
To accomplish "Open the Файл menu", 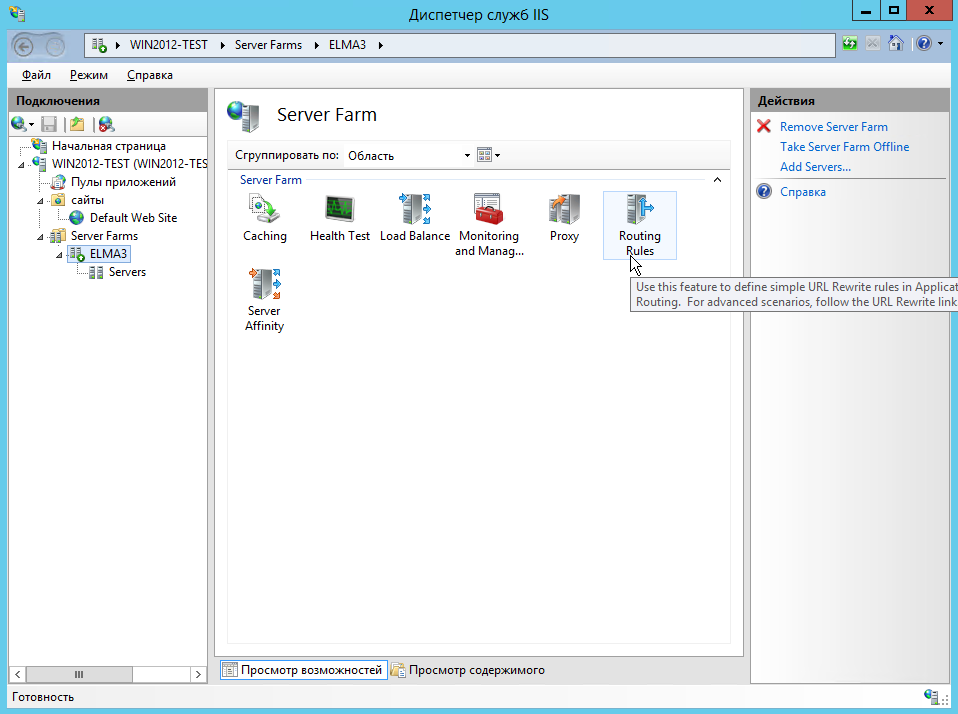I will coord(36,75).
